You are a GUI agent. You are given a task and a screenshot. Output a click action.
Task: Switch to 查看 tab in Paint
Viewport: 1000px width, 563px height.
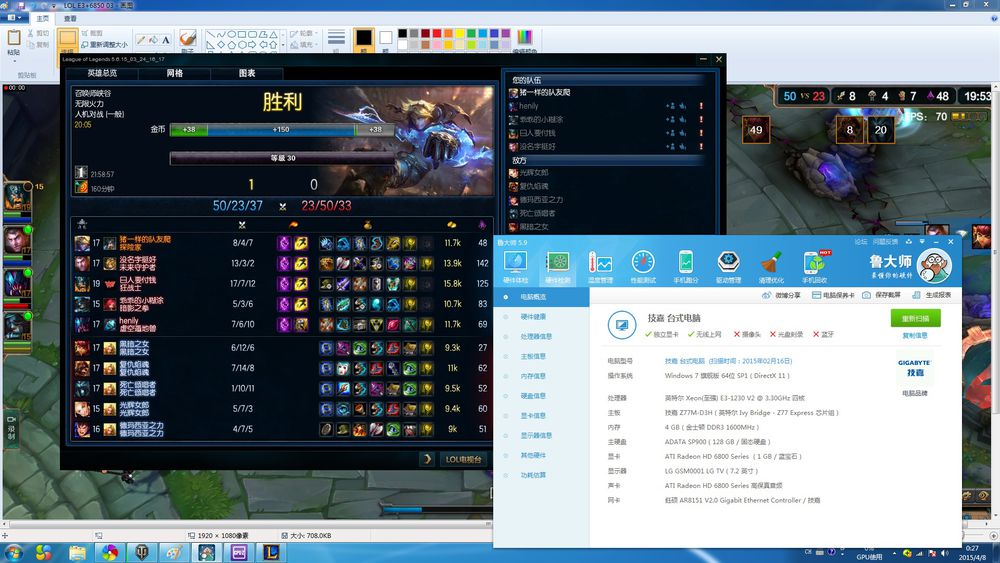pyautogui.click(x=70, y=18)
